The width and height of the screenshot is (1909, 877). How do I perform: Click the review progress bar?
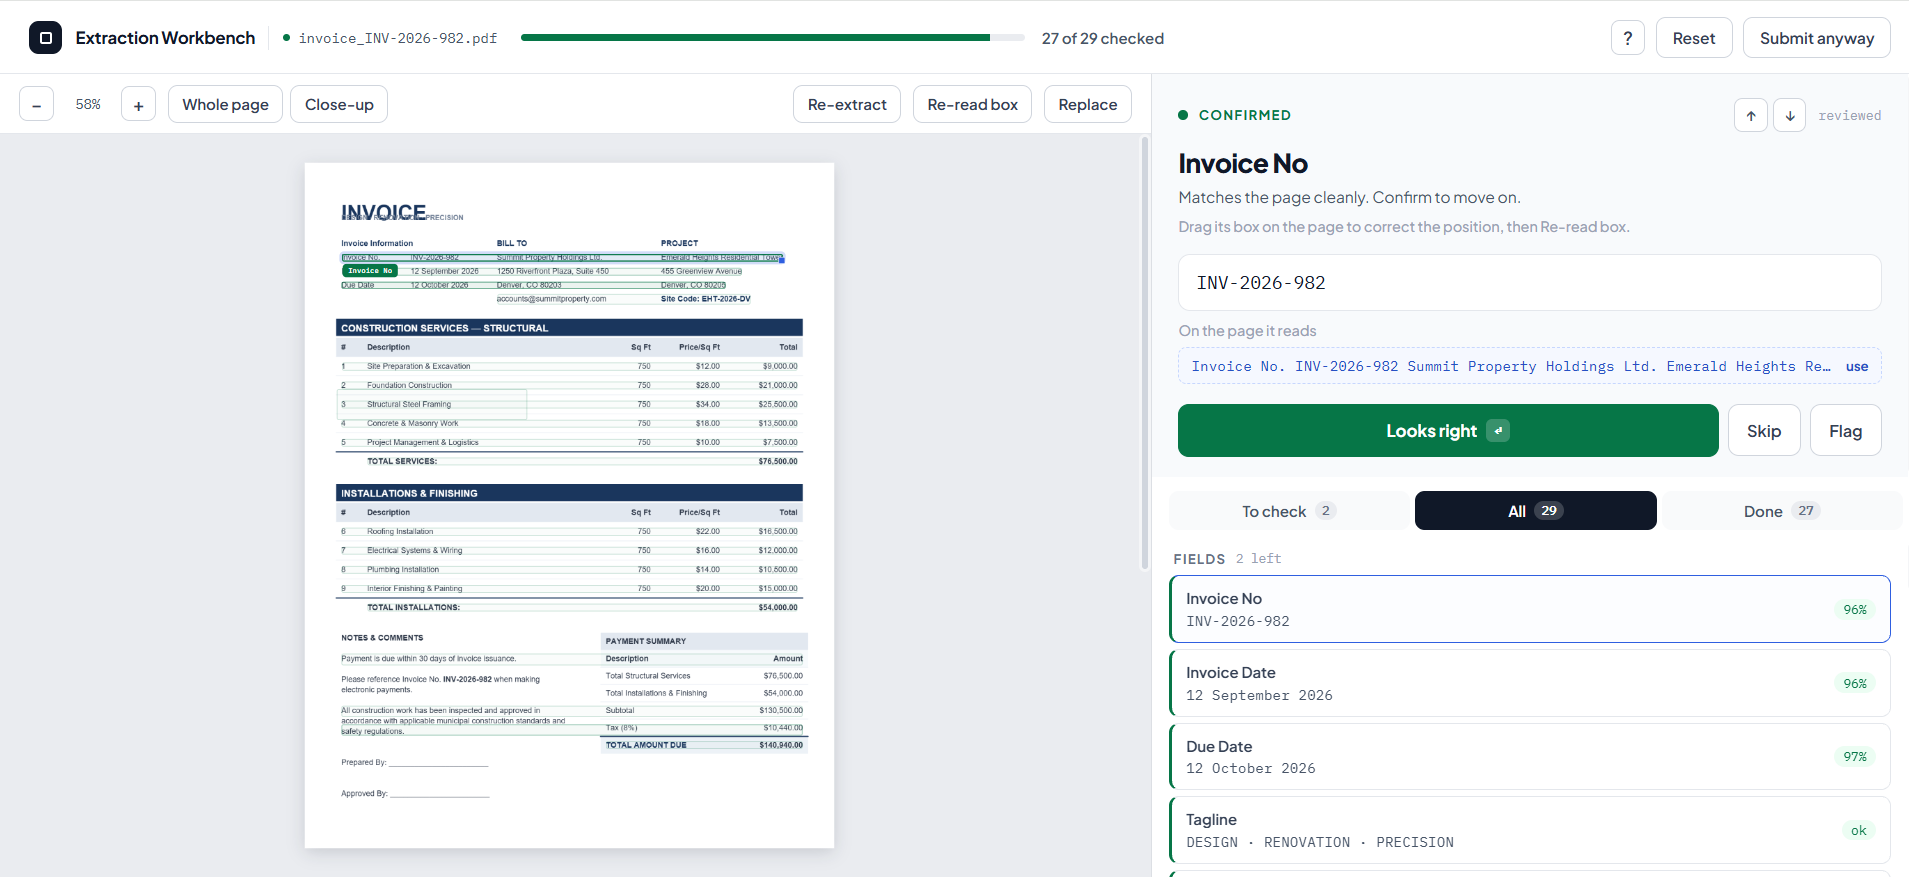pos(772,38)
